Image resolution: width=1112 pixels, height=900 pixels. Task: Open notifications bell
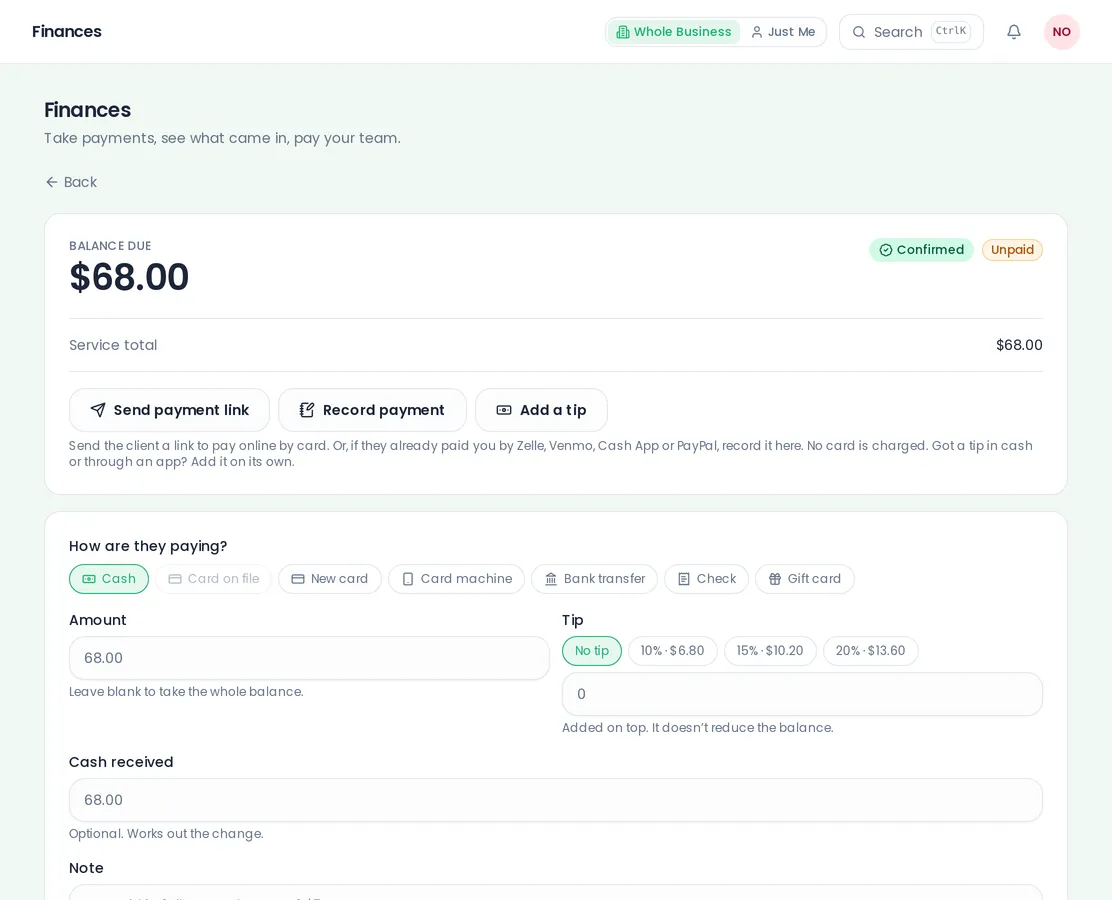pyautogui.click(x=1013, y=32)
